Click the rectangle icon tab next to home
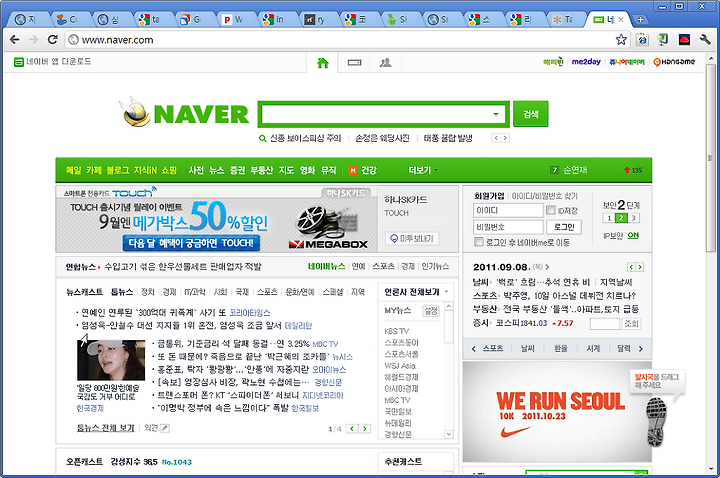Image resolution: width=720 pixels, height=478 pixels. point(354,62)
